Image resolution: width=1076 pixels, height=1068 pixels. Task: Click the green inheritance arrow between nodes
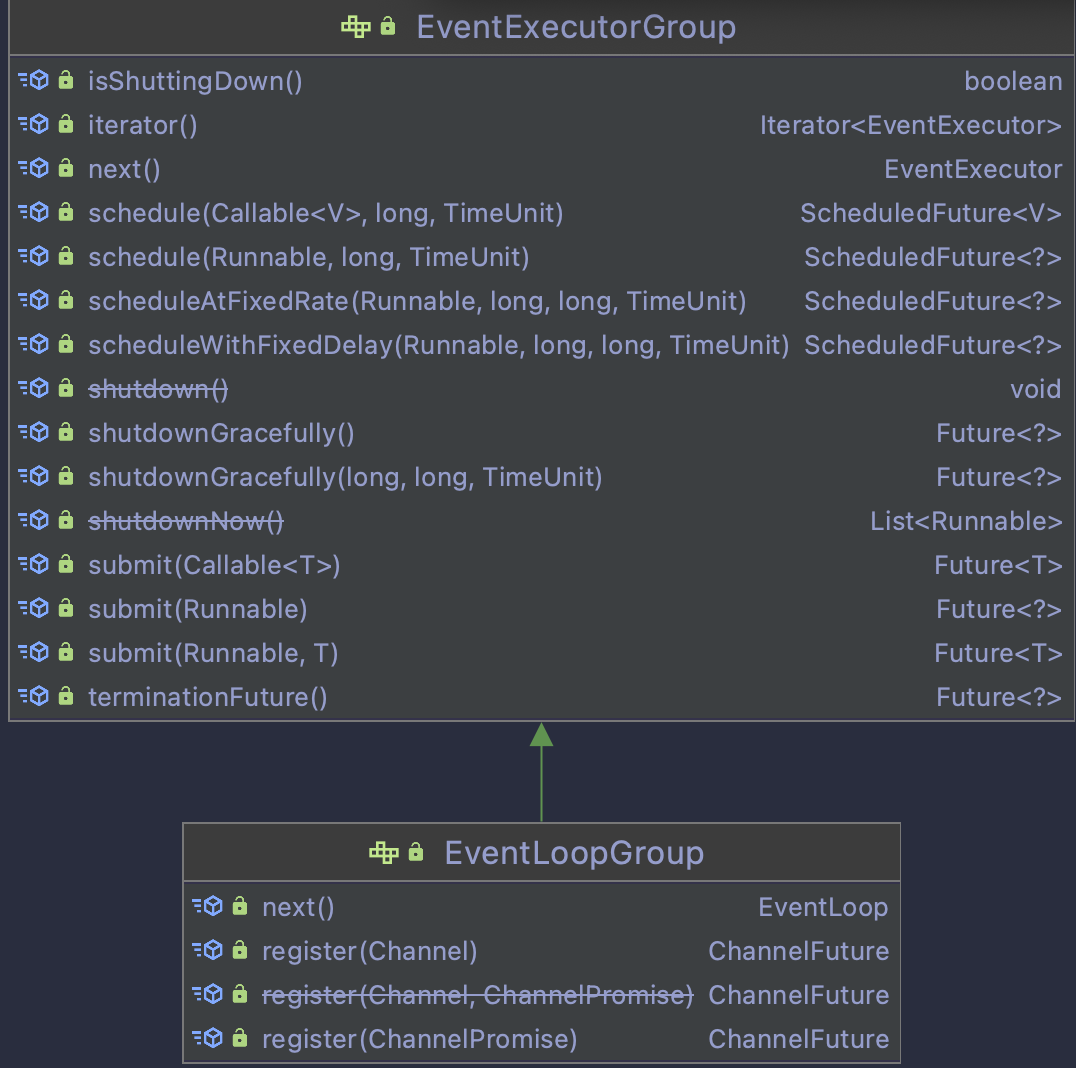(541, 771)
